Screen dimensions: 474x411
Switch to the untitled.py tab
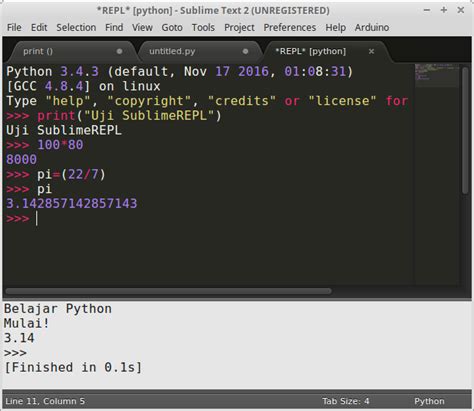[198, 51]
